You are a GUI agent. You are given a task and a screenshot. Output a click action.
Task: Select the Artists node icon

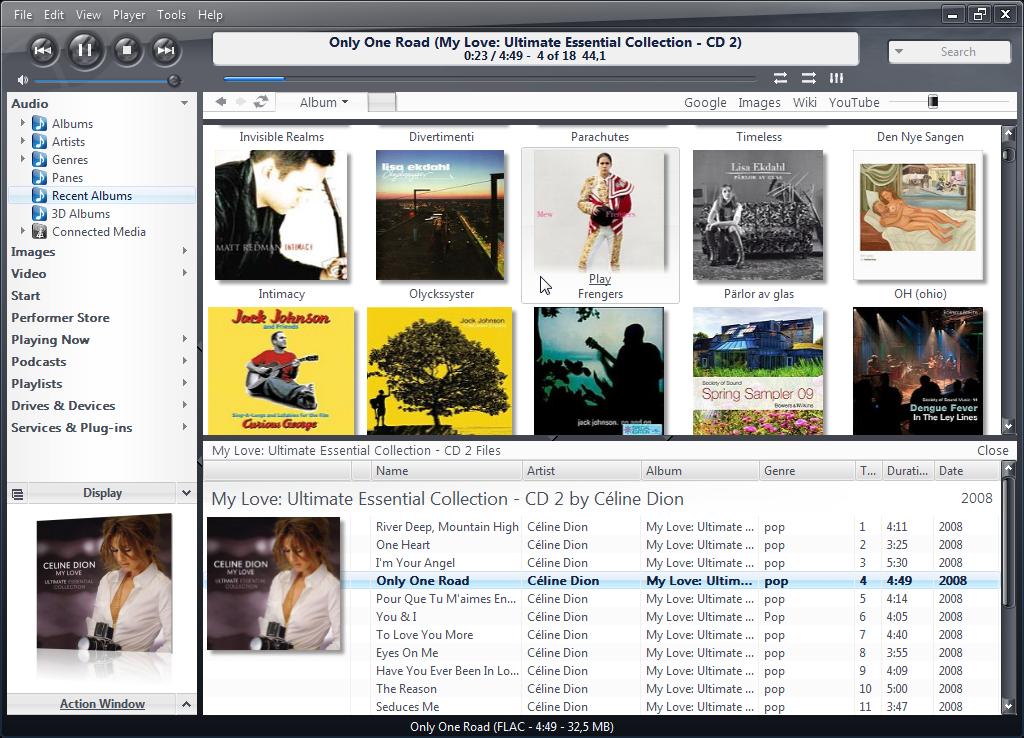tap(39, 142)
